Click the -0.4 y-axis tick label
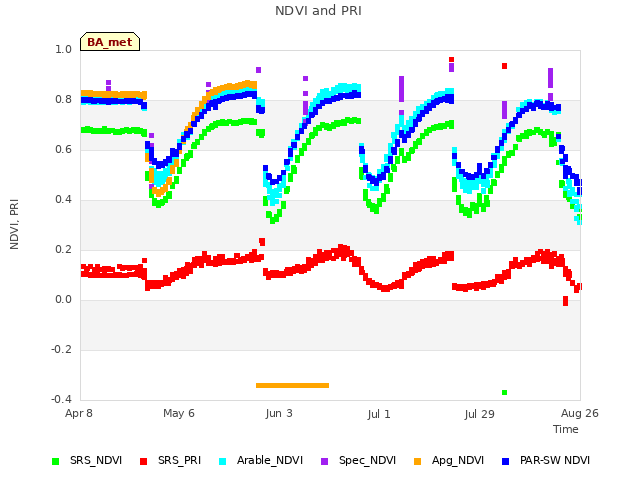The width and height of the screenshot is (640, 480). coord(61,399)
